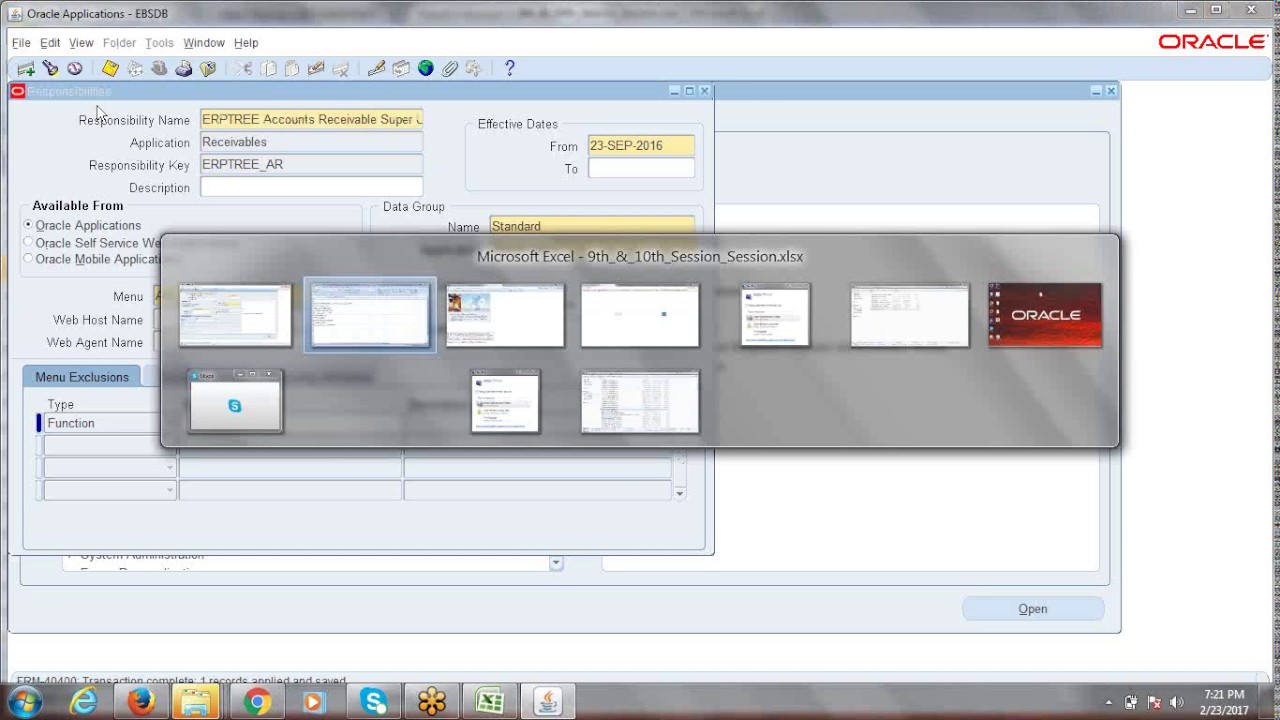
Task: Click the Windows Start button
Action: (x=24, y=702)
